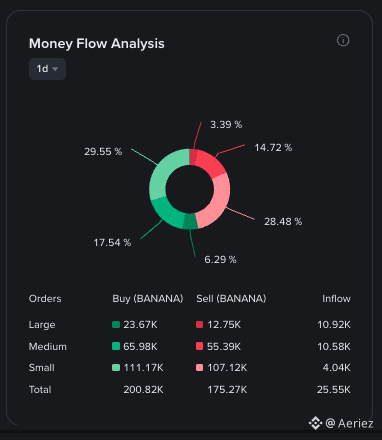Click the Sell (BANANA) column header
This screenshot has height=440, width=382.
[x=231, y=299]
